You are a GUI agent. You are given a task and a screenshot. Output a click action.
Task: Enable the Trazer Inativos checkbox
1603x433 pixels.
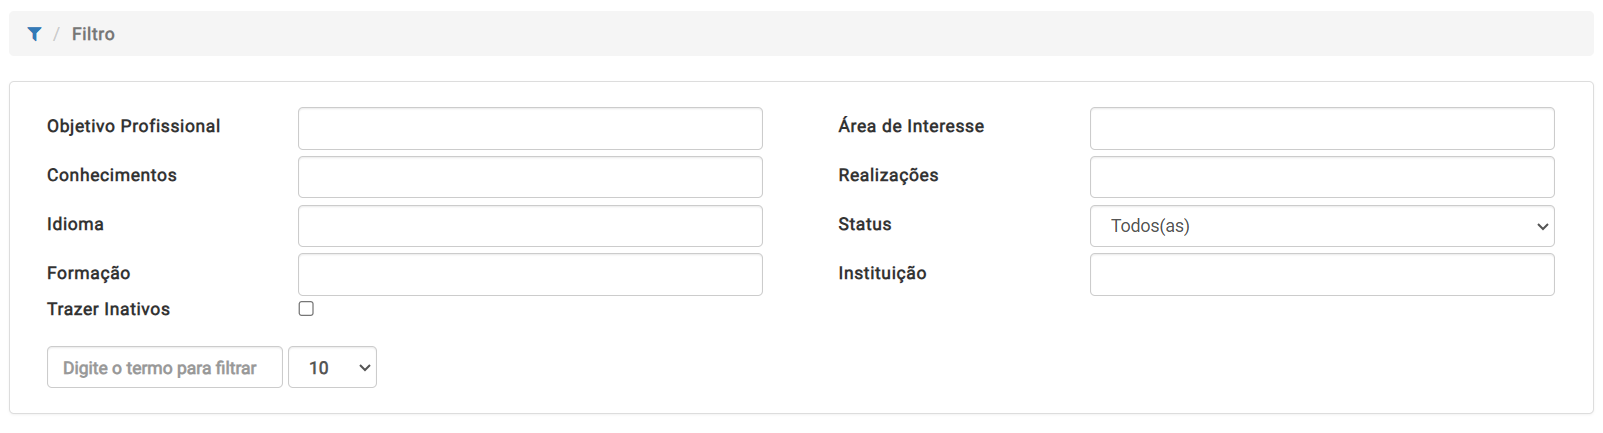pyautogui.click(x=306, y=309)
